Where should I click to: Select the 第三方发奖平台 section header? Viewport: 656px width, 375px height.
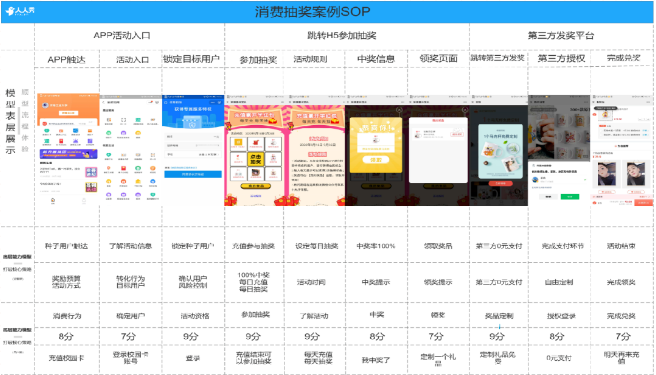pyautogui.click(x=561, y=35)
